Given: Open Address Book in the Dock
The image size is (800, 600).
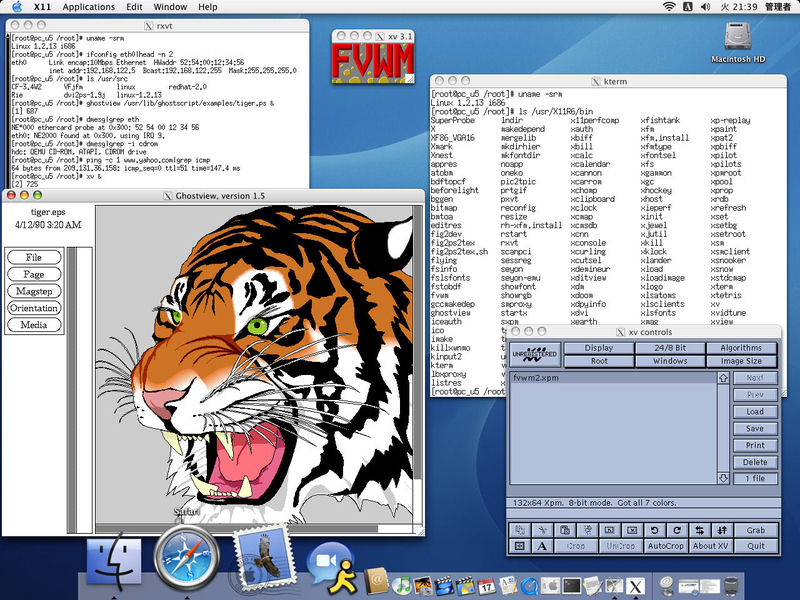Looking at the screenshot, I should click(377, 583).
